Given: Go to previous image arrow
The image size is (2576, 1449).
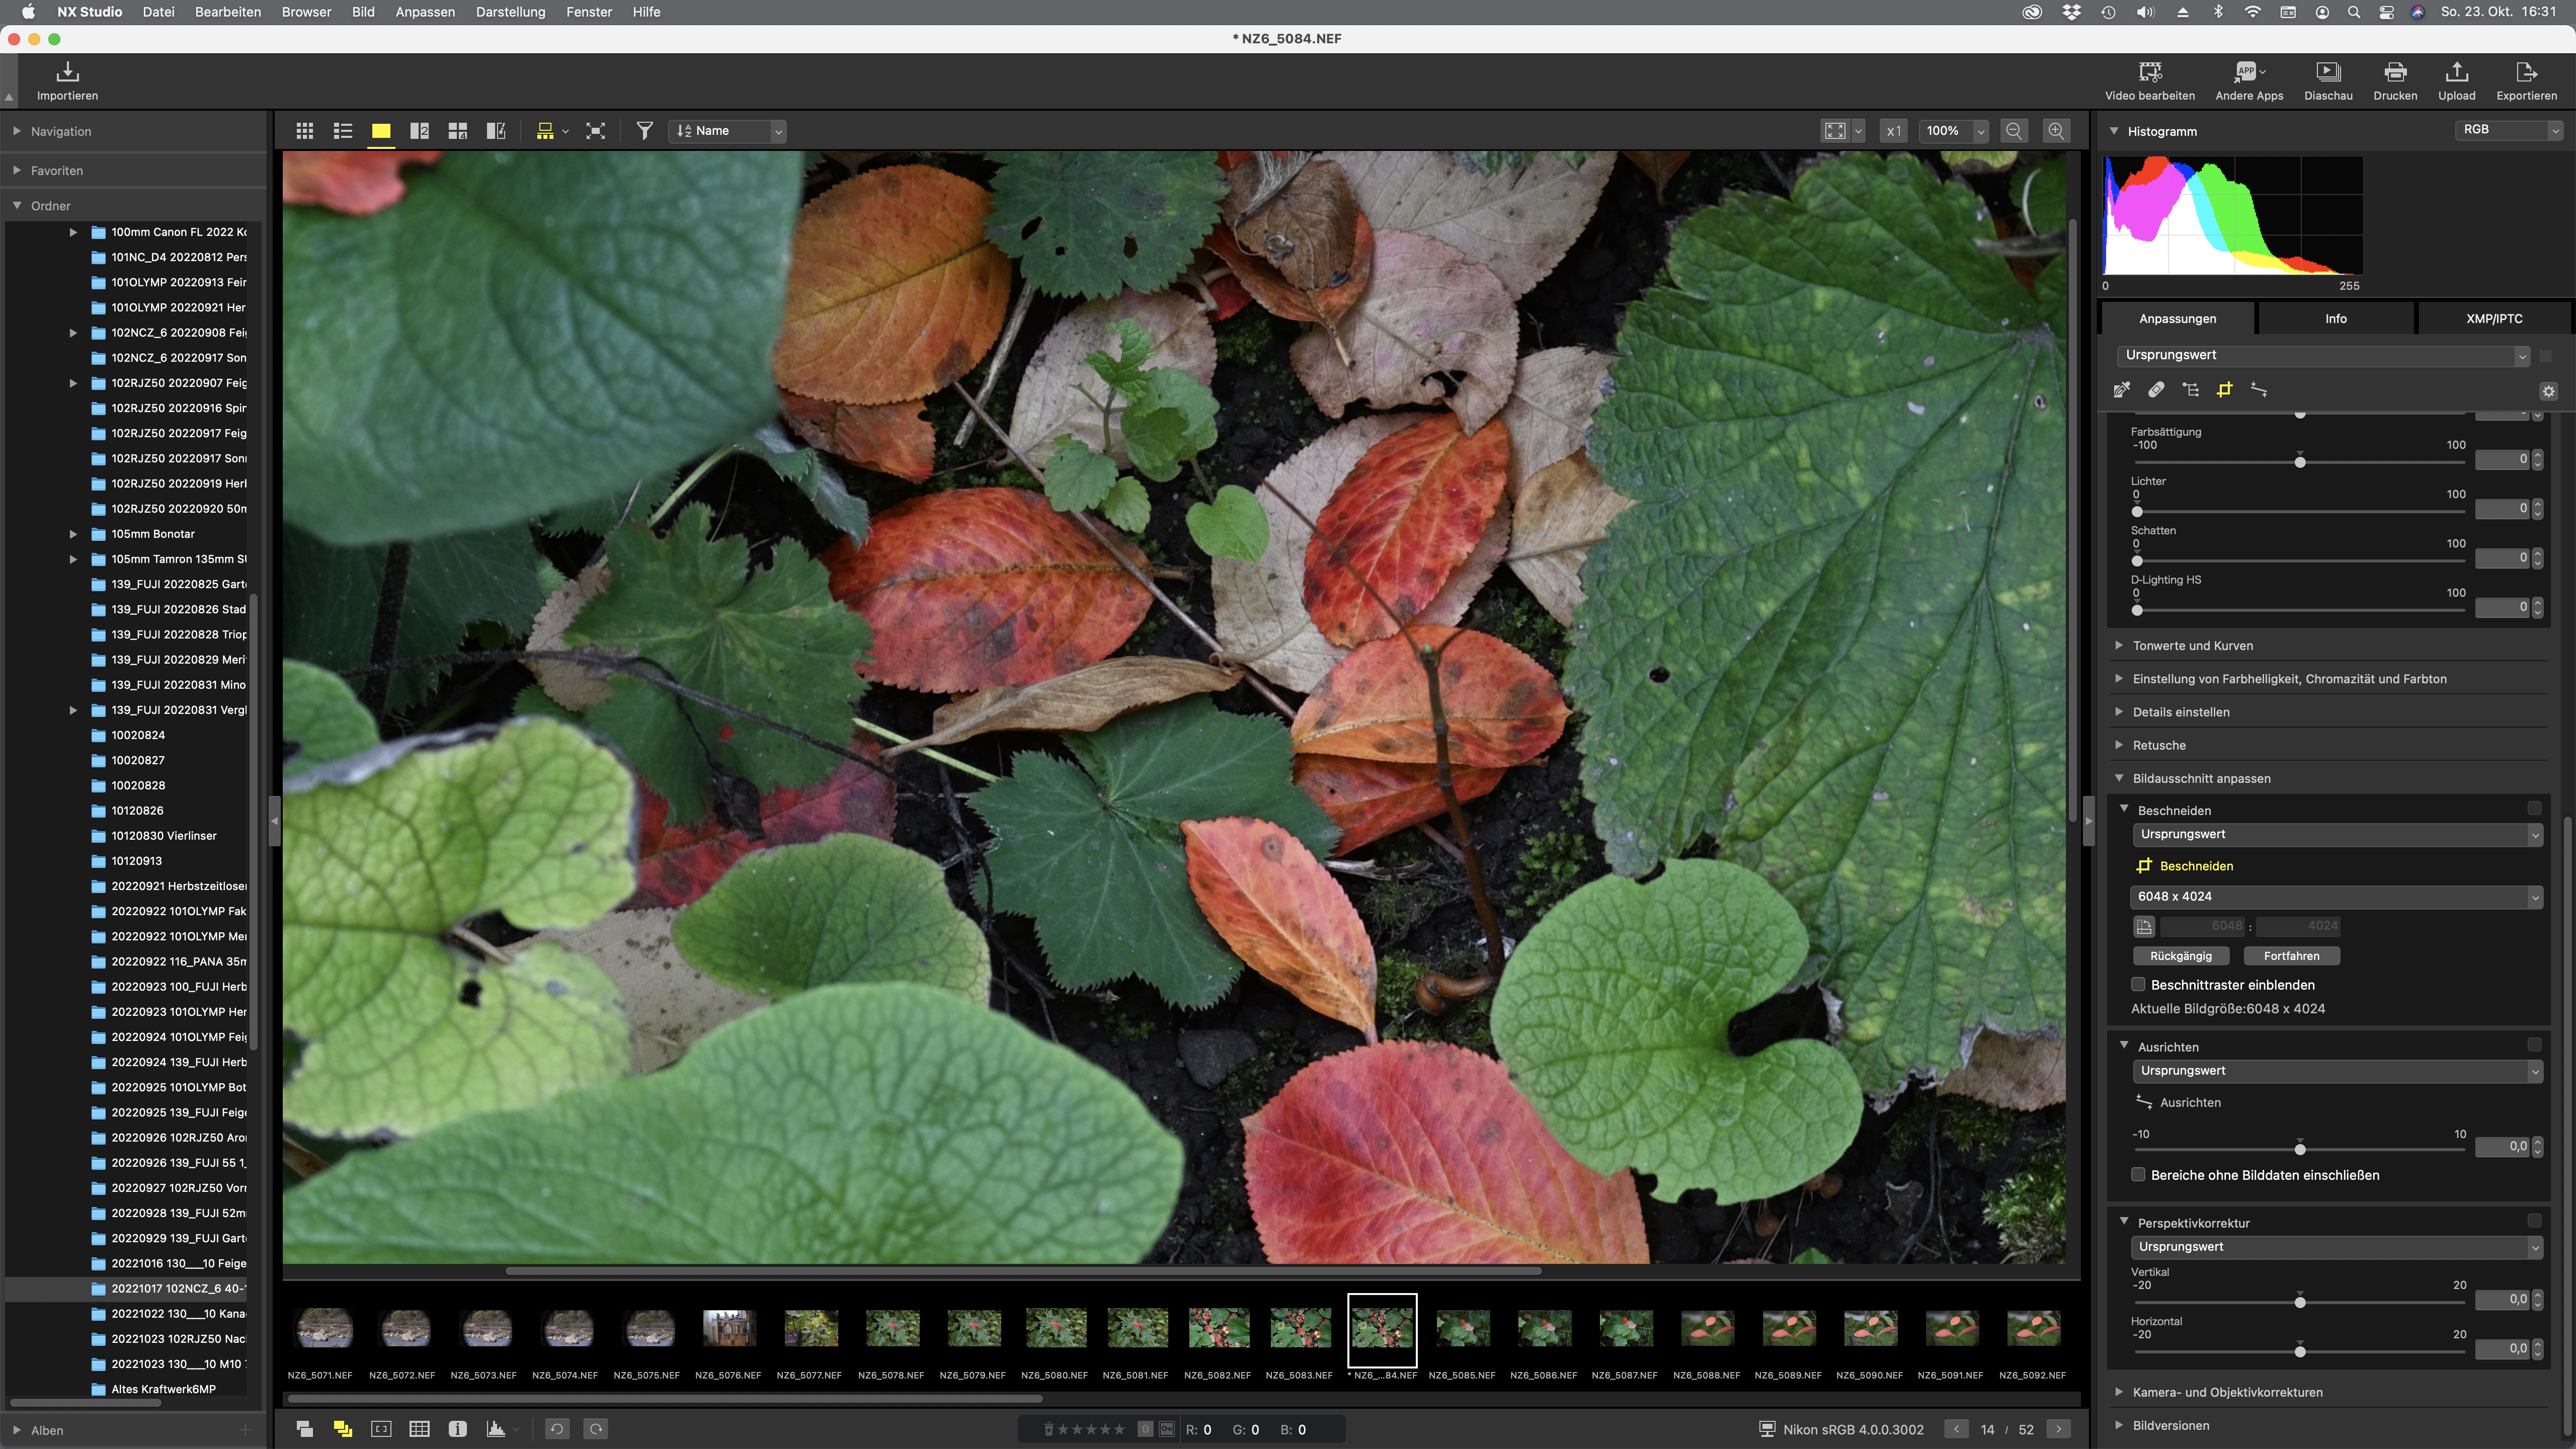Looking at the screenshot, I should (x=1956, y=1430).
